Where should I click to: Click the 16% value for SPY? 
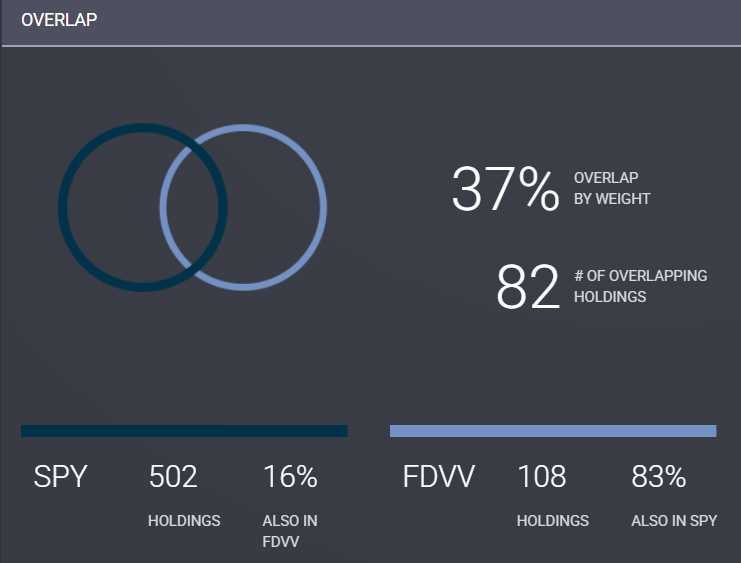[x=290, y=477]
